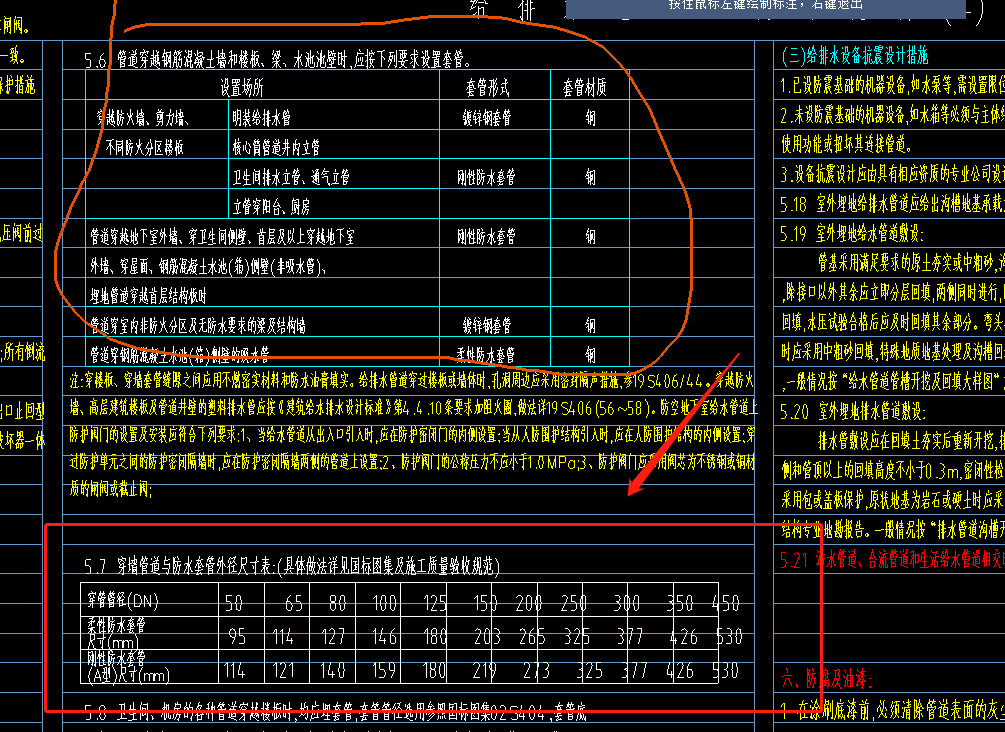
Task: Click the yellow note starting '注:穿楼板、穿墙套管缝隙'
Action: [411, 381]
